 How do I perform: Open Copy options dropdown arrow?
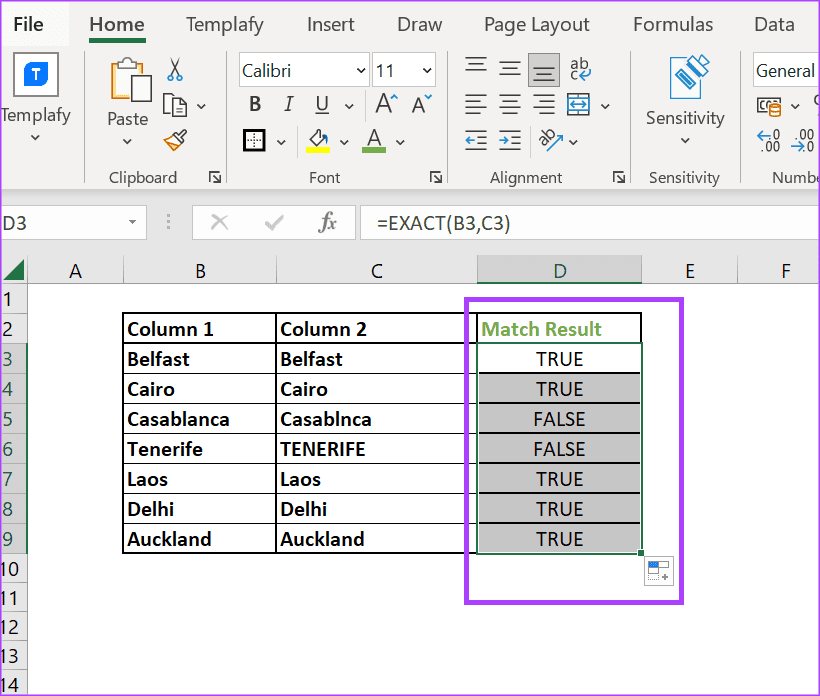pos(201,107)
